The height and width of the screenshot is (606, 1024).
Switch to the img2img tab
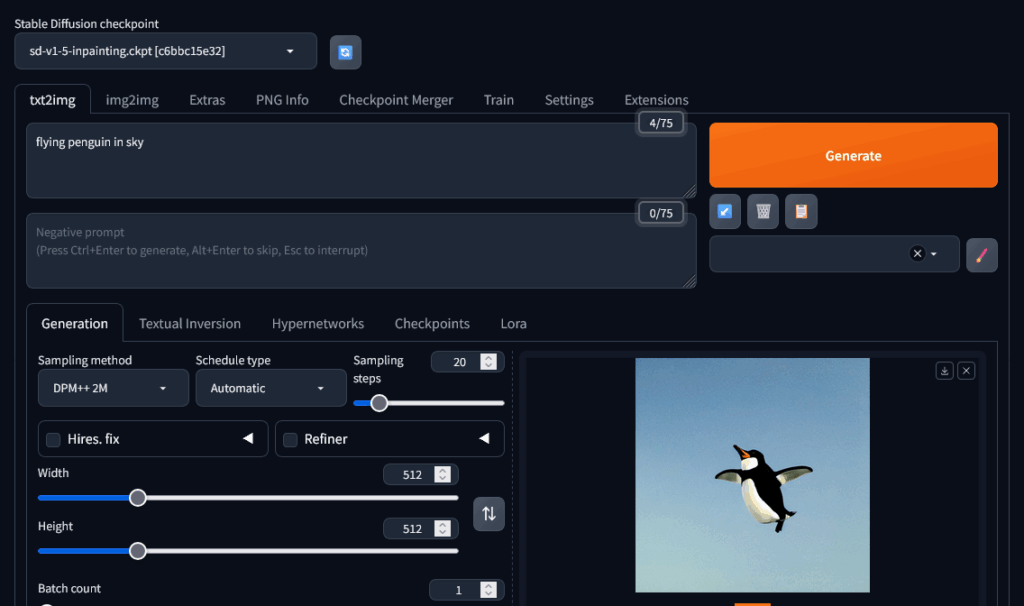tap(132, 100)
